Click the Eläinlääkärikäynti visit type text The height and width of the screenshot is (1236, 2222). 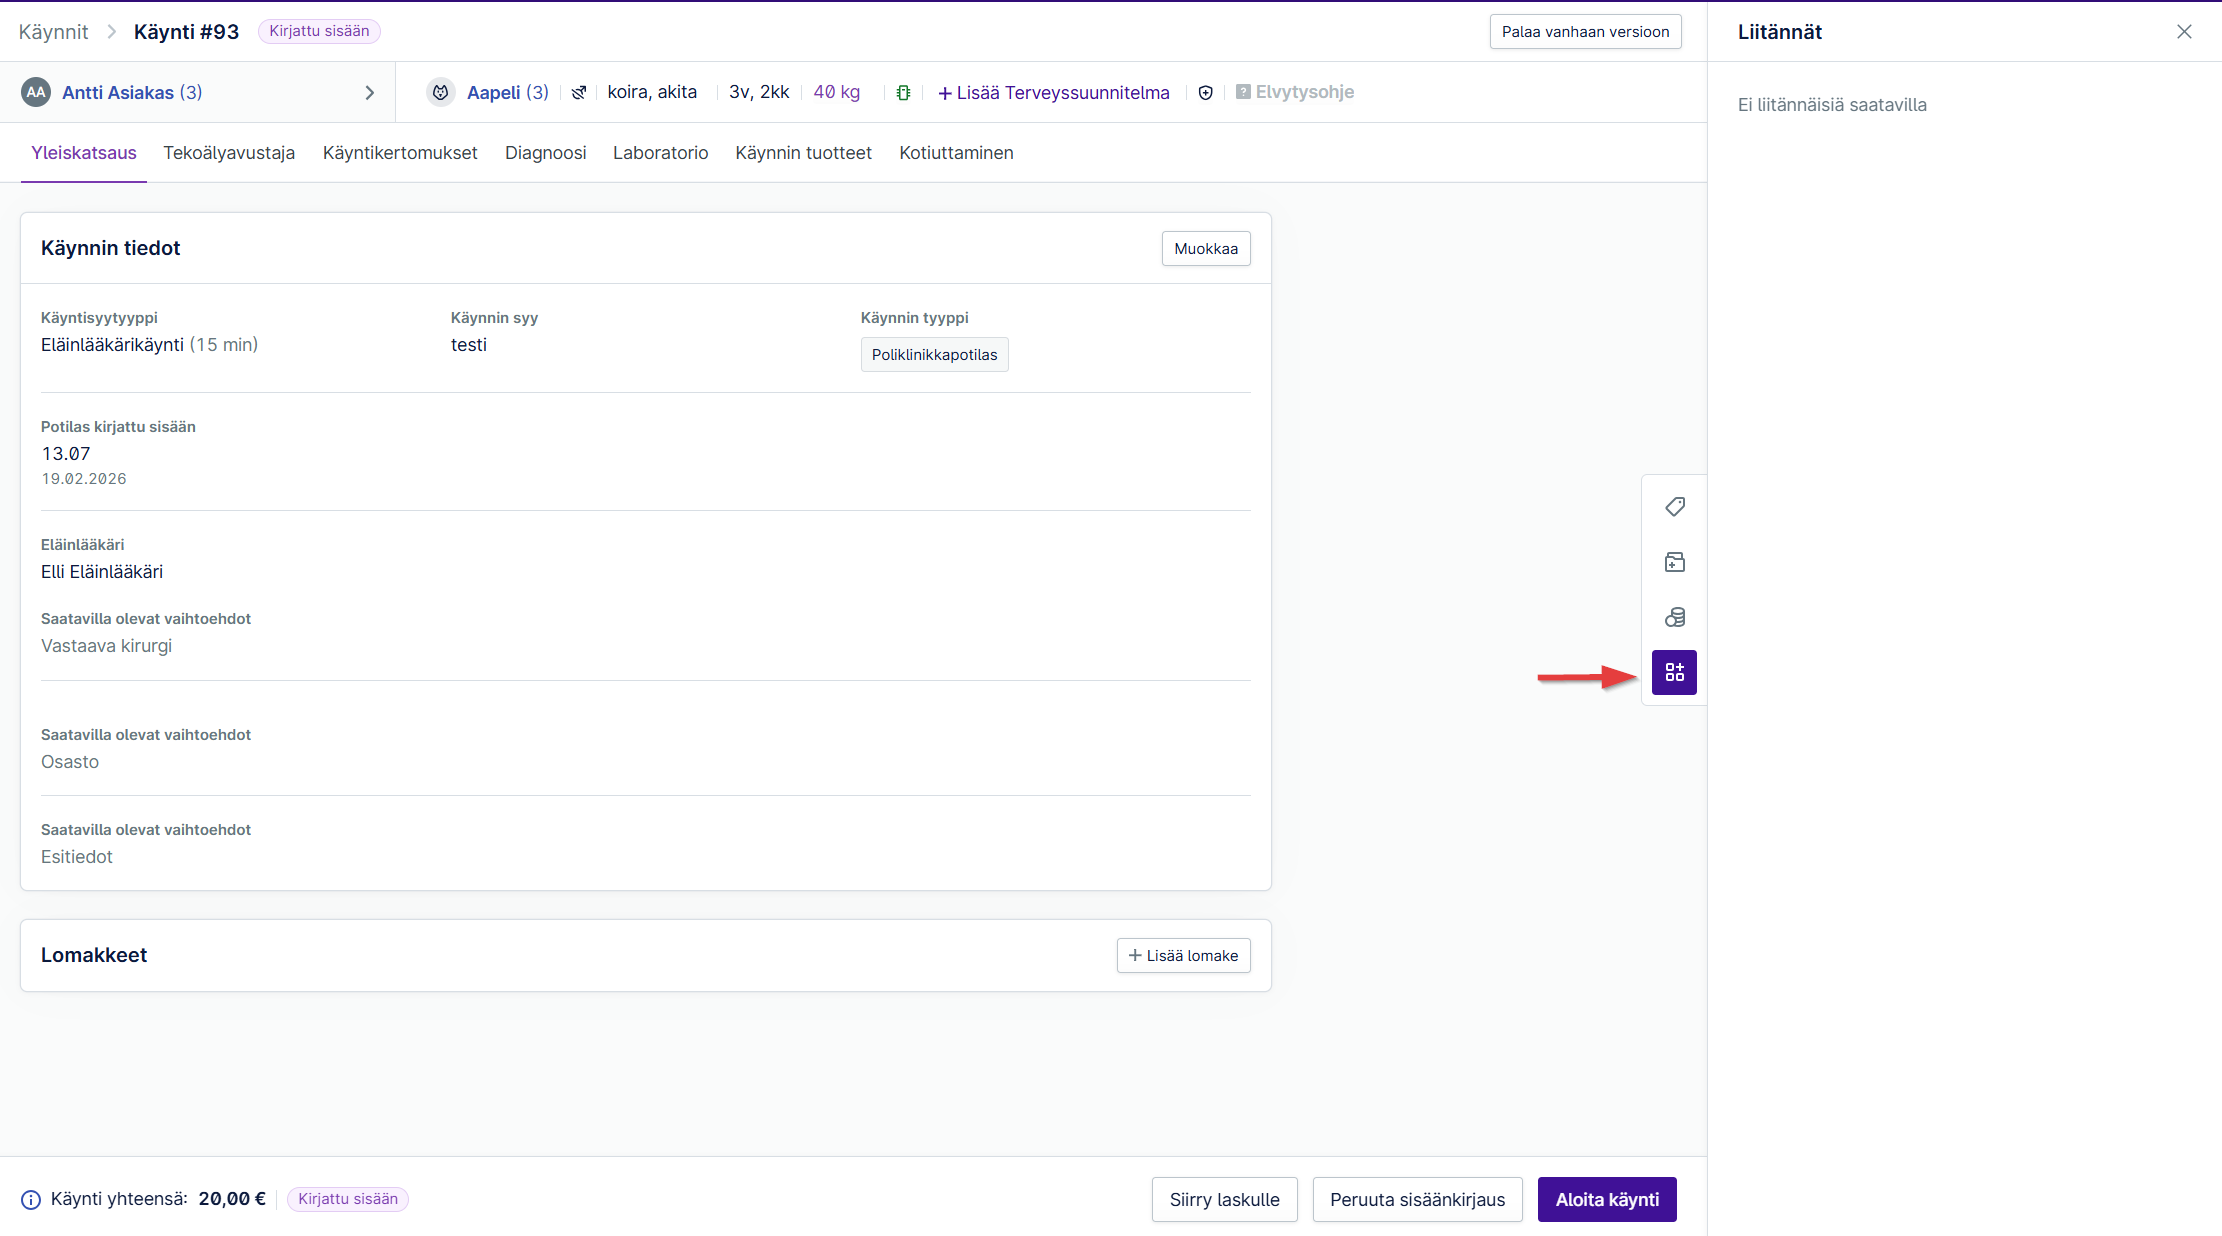tap(112, 345)
